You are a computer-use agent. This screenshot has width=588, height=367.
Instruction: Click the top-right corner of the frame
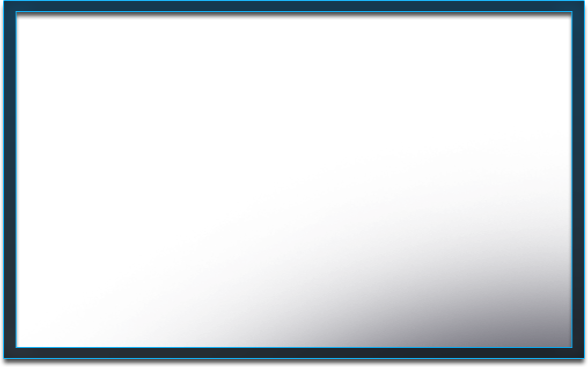point(578,6)
